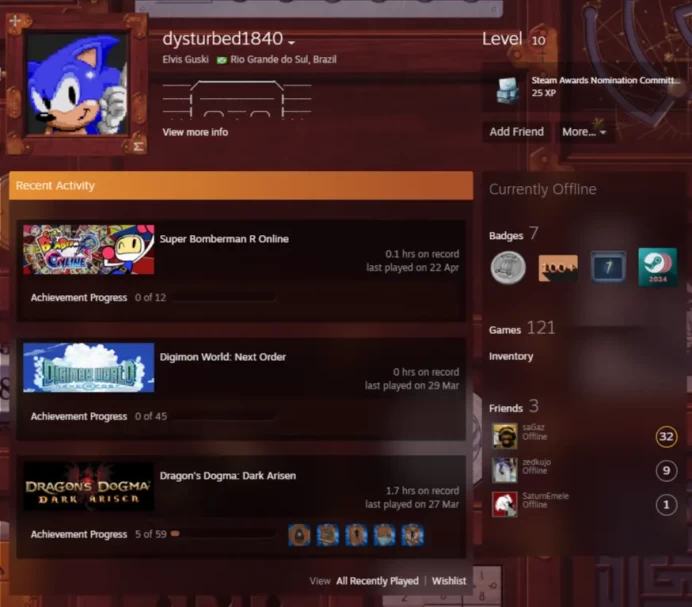Click the 100+ games collector badge
692x607 pixels.
(558, 268)
